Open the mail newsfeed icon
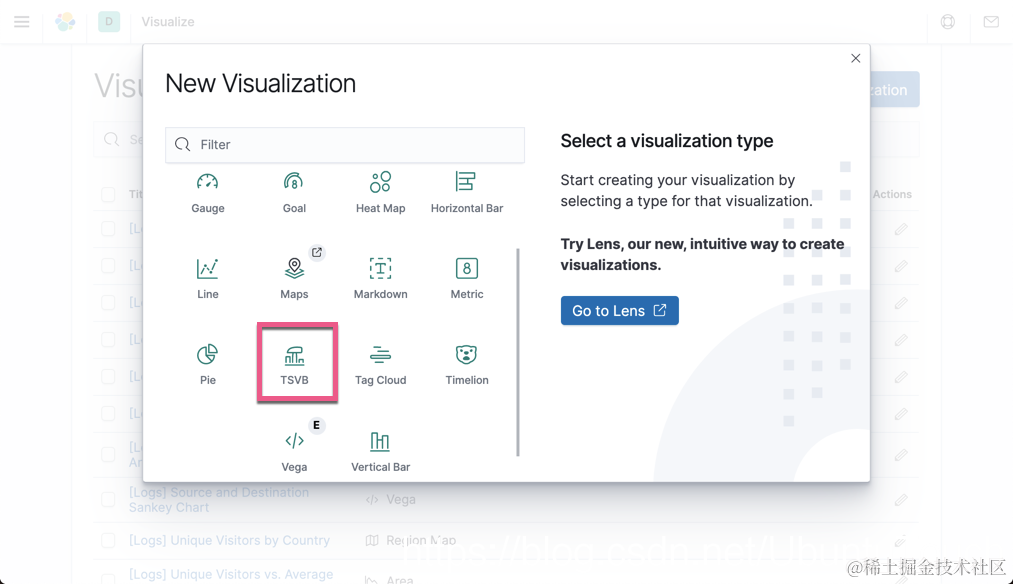Viewport: 1013px width, 584px height. [991, 21]
